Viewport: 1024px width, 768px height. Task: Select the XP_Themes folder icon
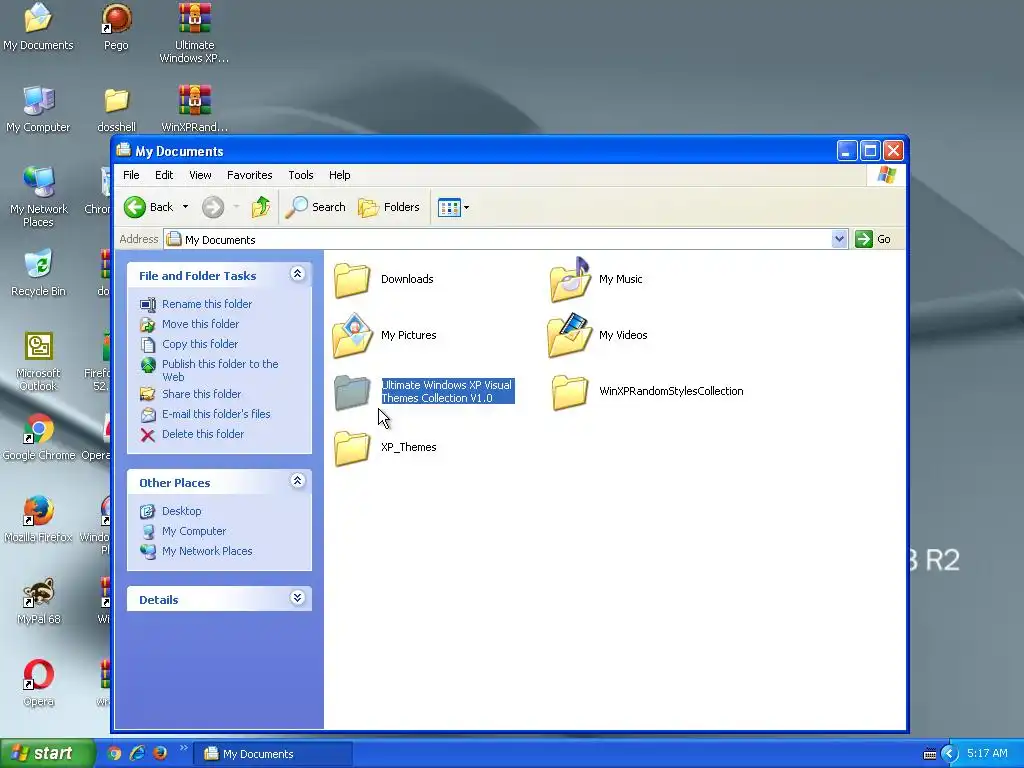[352, 448]
